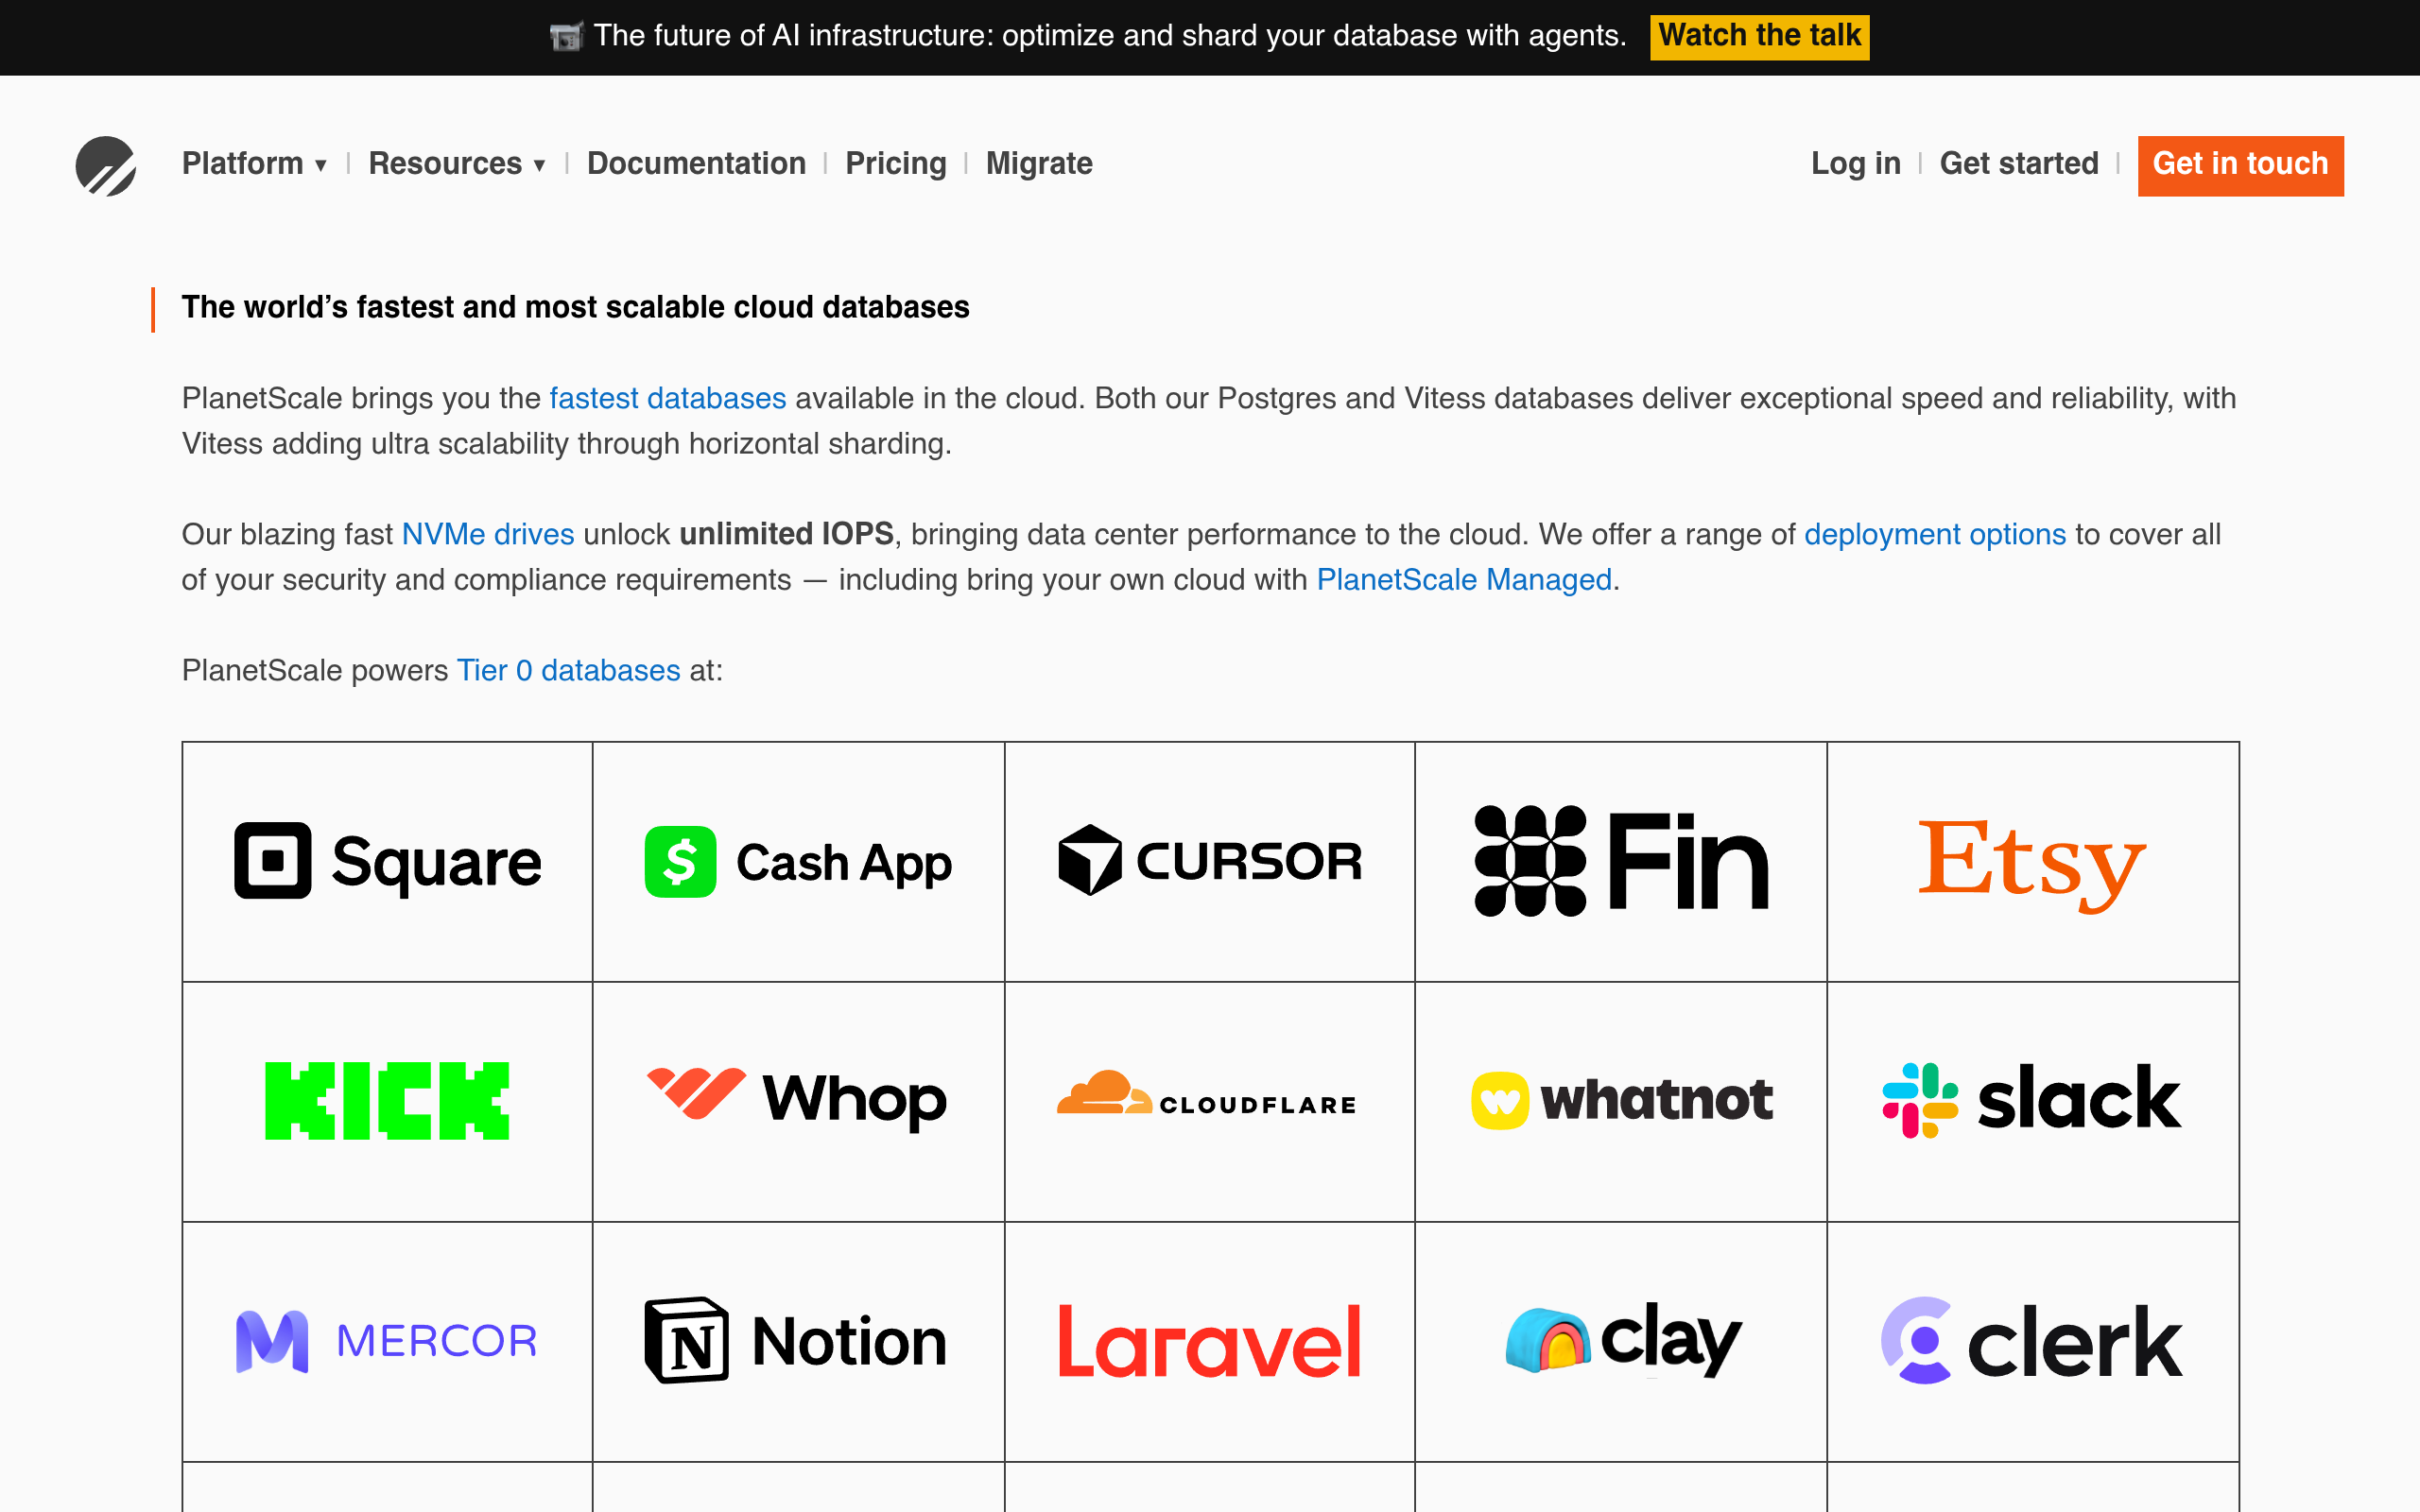Open the Cloudflare logo tile

click(x=1209, y=1101)
